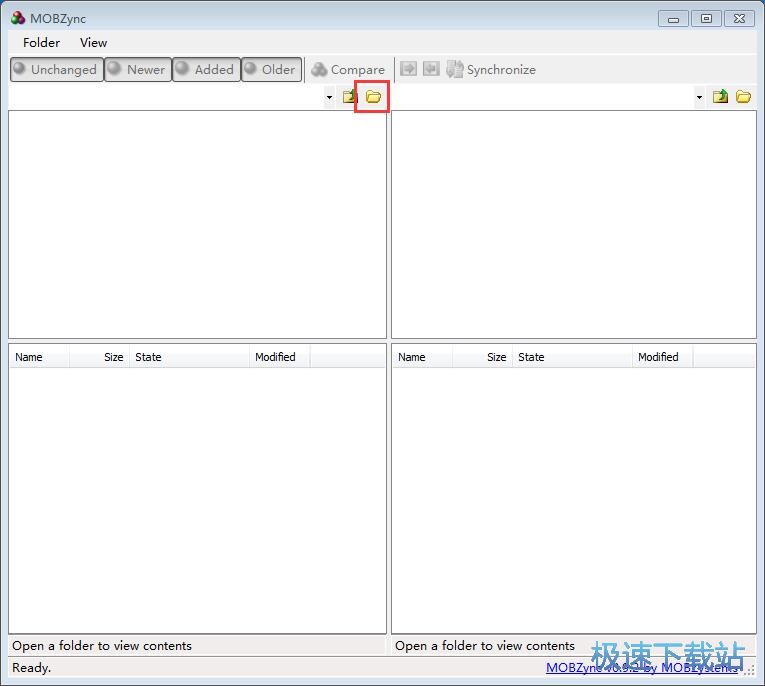Open the MOBZync by MOBZystems link
765x686 pixels.
(x=640, y=668)
